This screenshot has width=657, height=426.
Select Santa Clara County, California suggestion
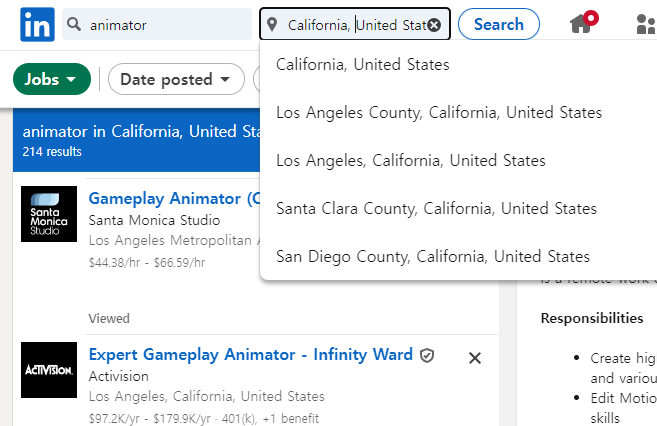(x=436, y=209)
